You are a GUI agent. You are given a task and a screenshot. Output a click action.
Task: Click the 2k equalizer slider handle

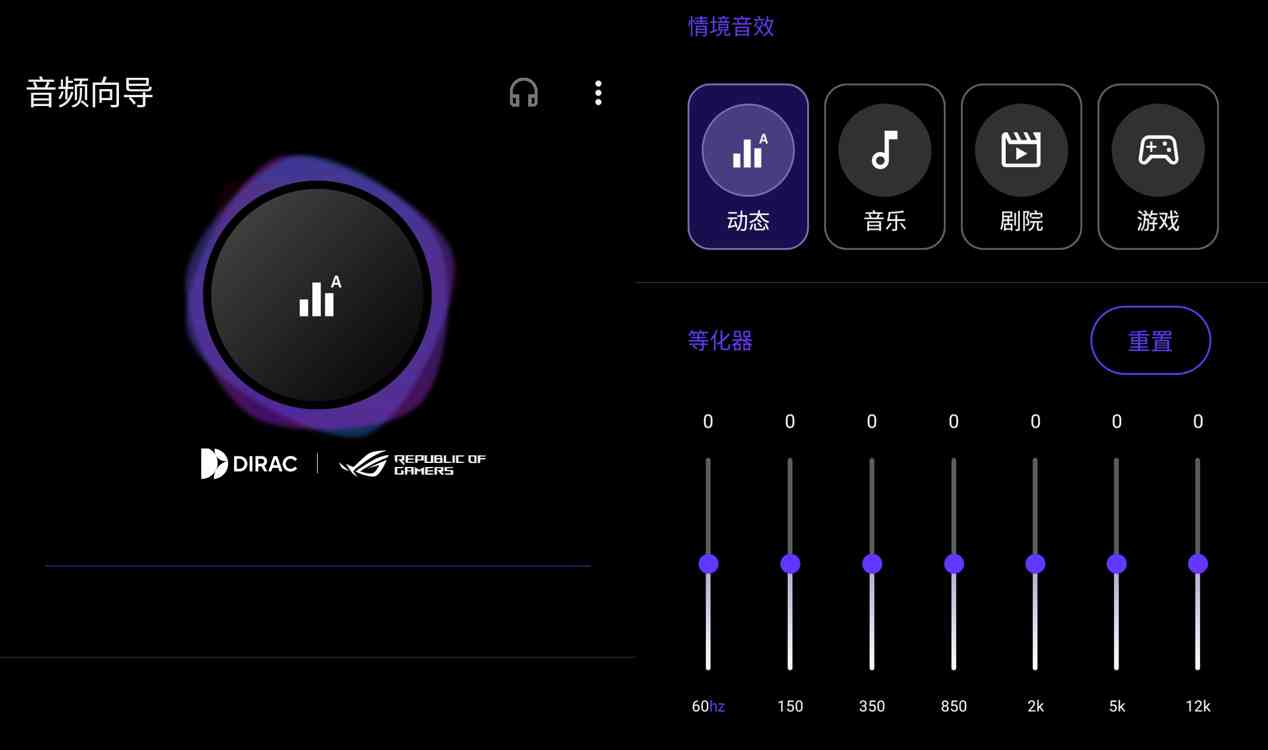point(1035,564)
